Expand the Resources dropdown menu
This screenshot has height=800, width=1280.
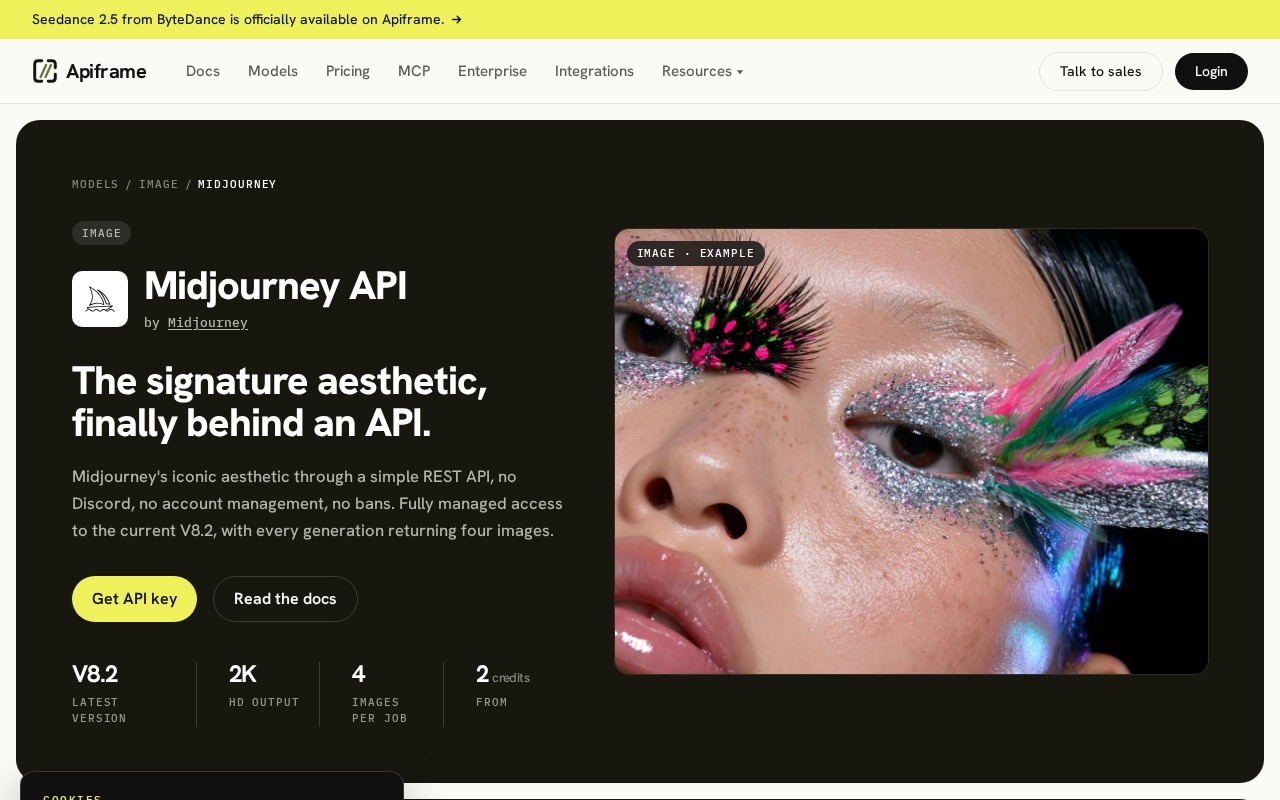tap(702, 71)
